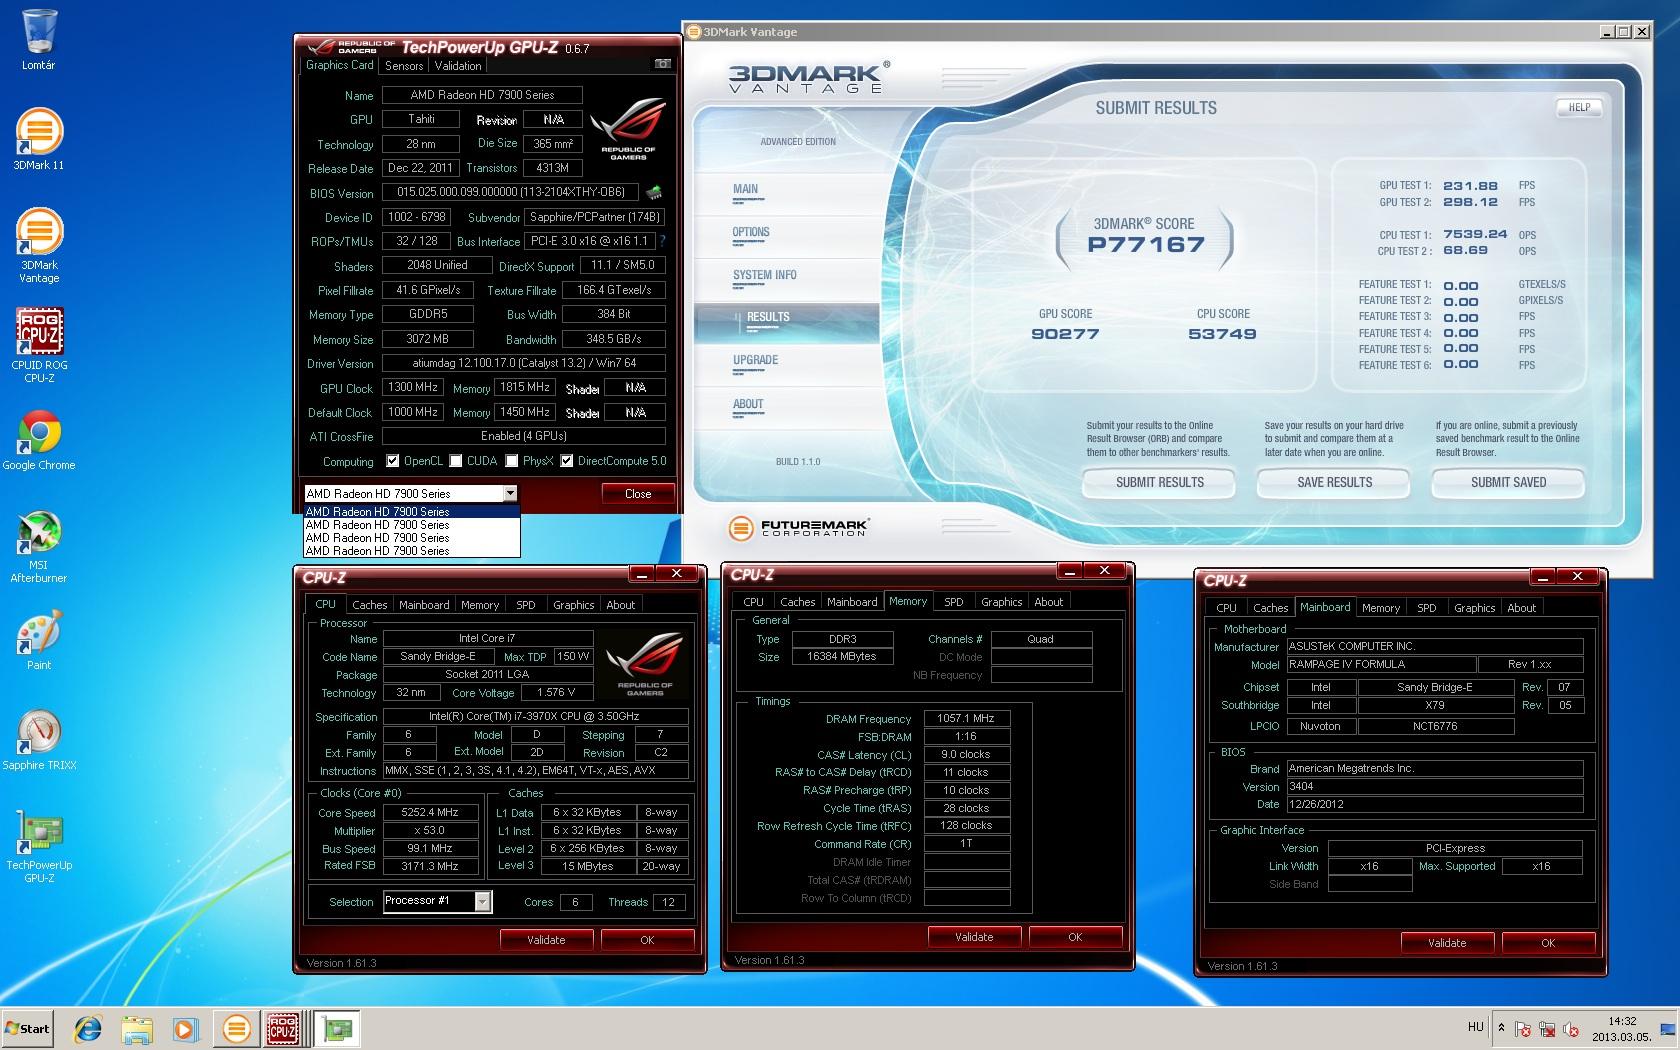Image resolution: width=1680 pixels, height=1050 pixels.
Task: Take a GPU-Z screenshot with the camera icon
Action: 662,64
